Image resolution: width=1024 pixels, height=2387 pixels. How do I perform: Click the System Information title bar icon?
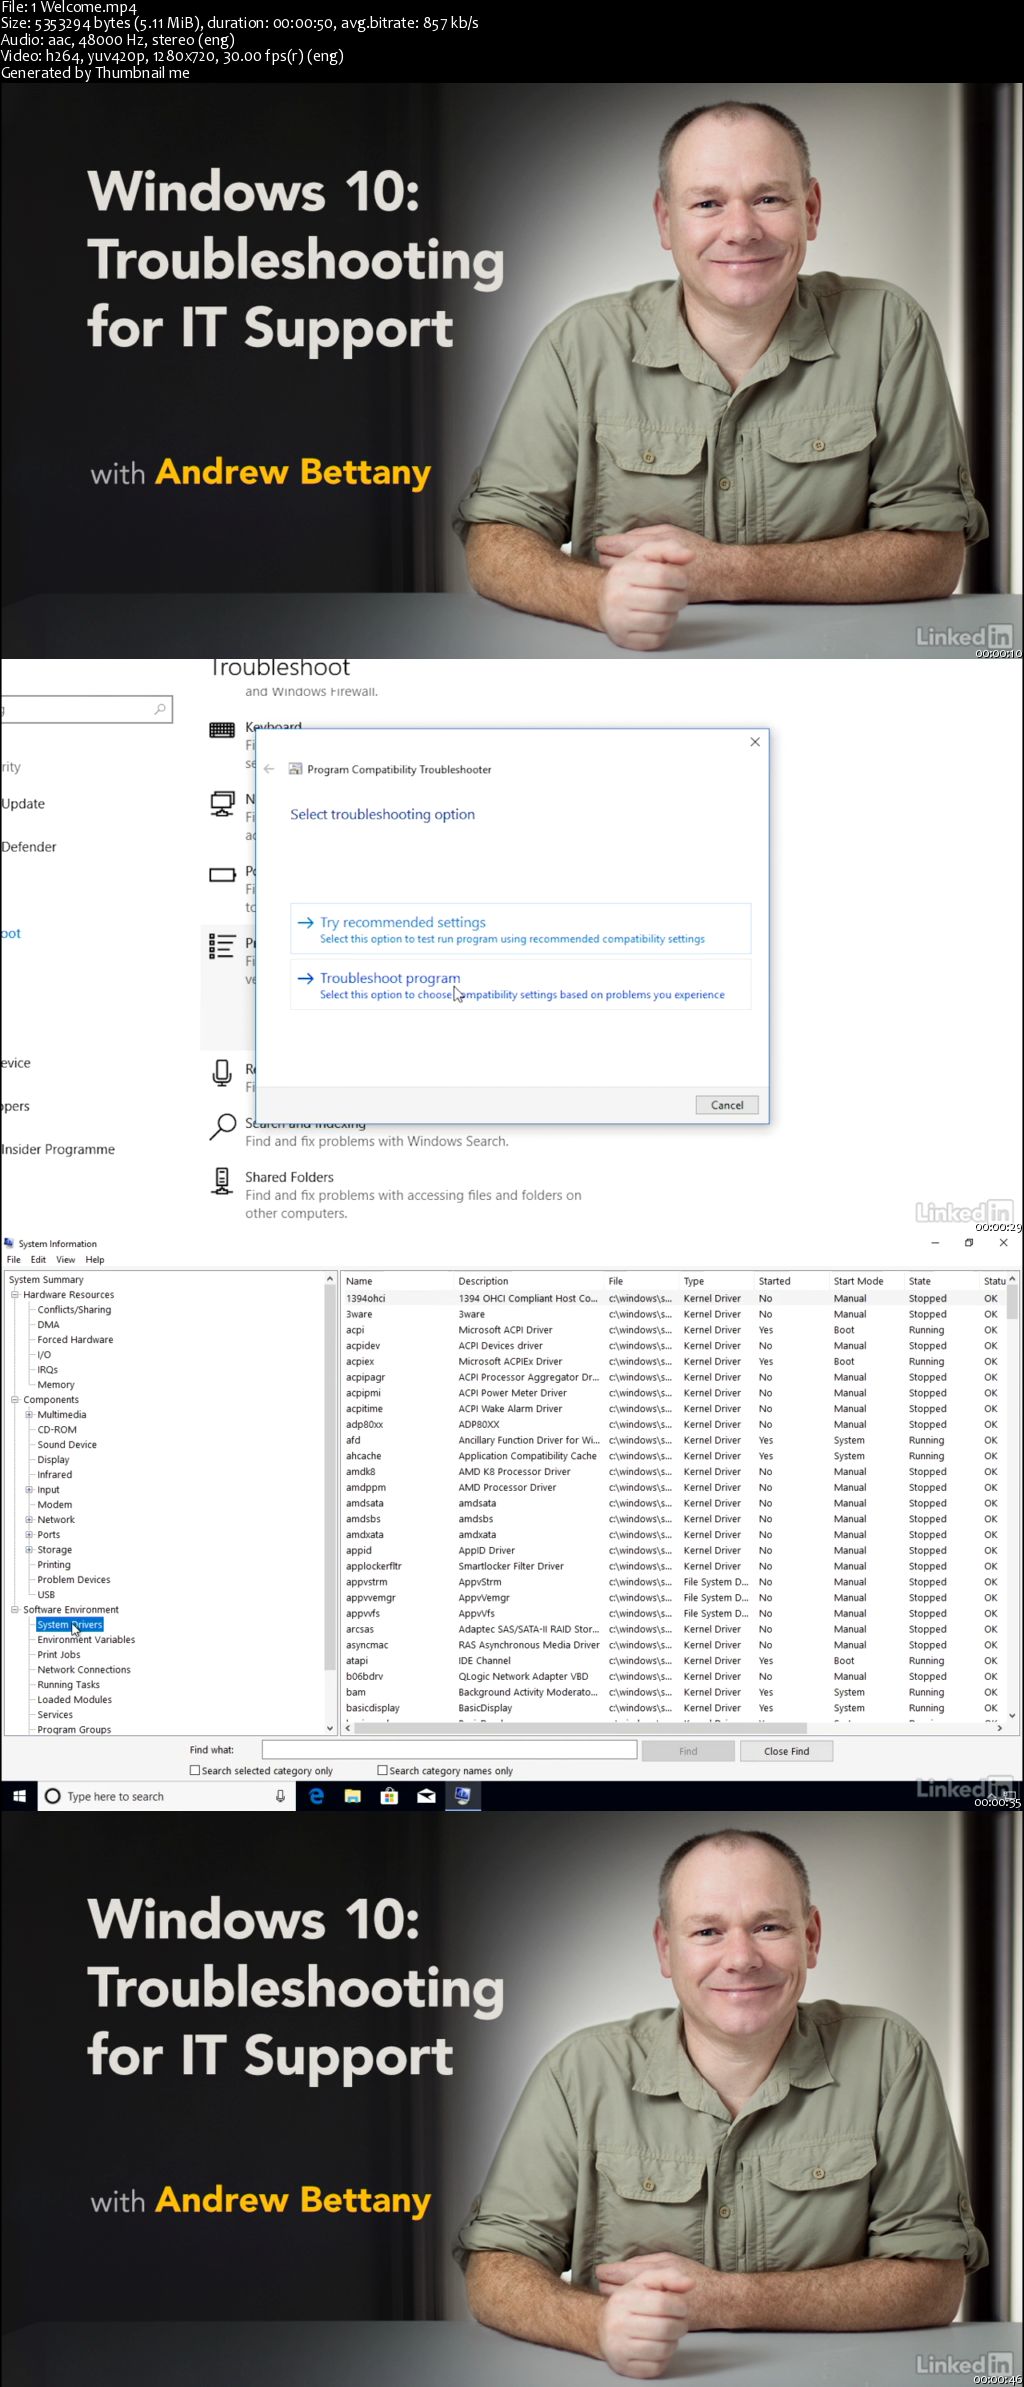(x=9, y=1243)
